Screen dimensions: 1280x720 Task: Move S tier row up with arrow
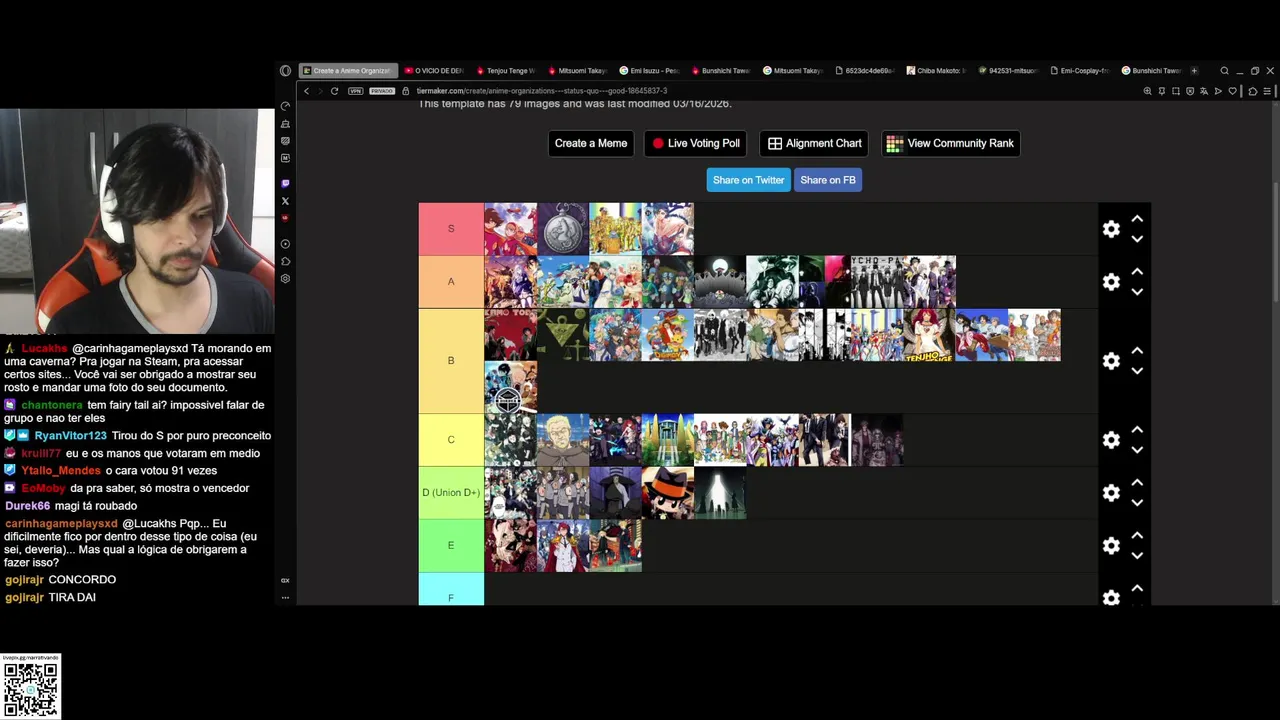[1137, 219]
